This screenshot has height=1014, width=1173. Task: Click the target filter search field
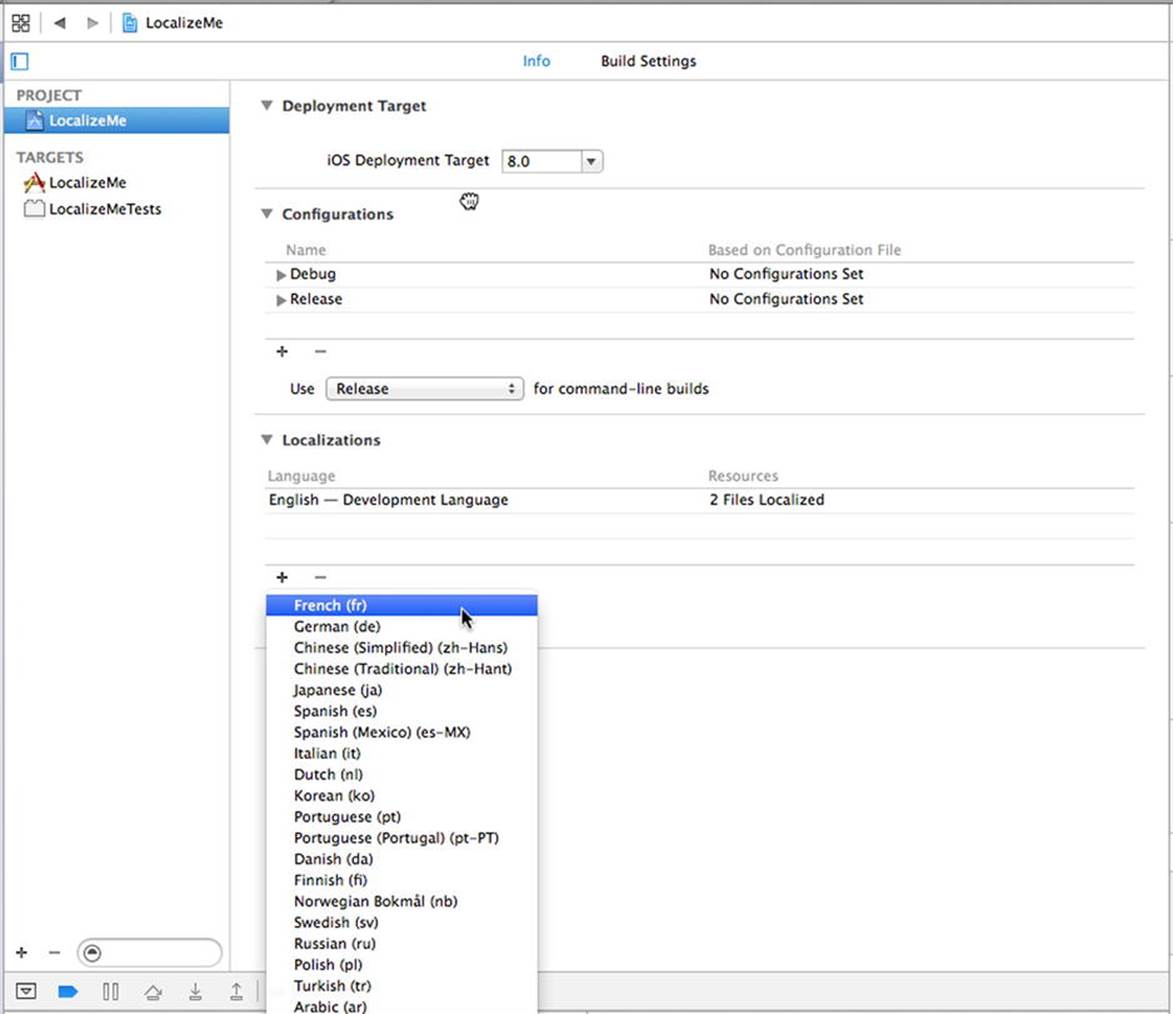150,953
